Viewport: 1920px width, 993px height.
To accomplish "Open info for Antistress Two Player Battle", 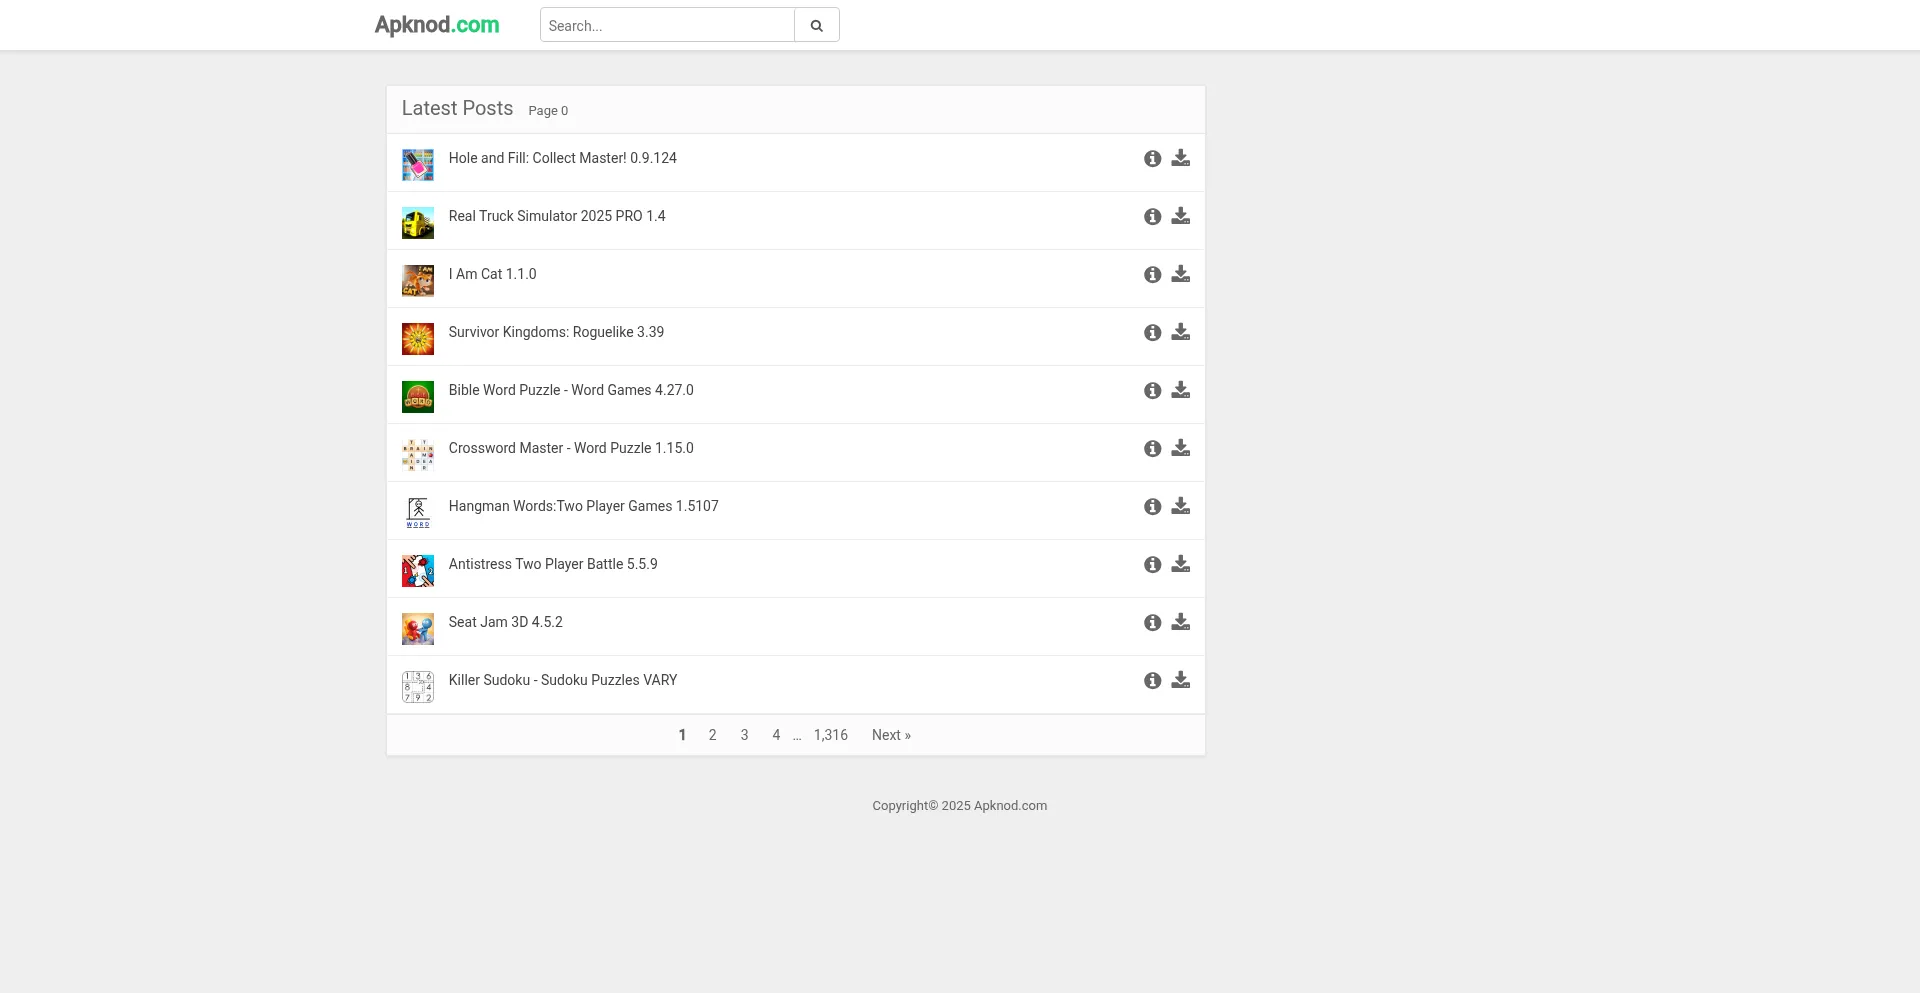I will pos(1152,564).
